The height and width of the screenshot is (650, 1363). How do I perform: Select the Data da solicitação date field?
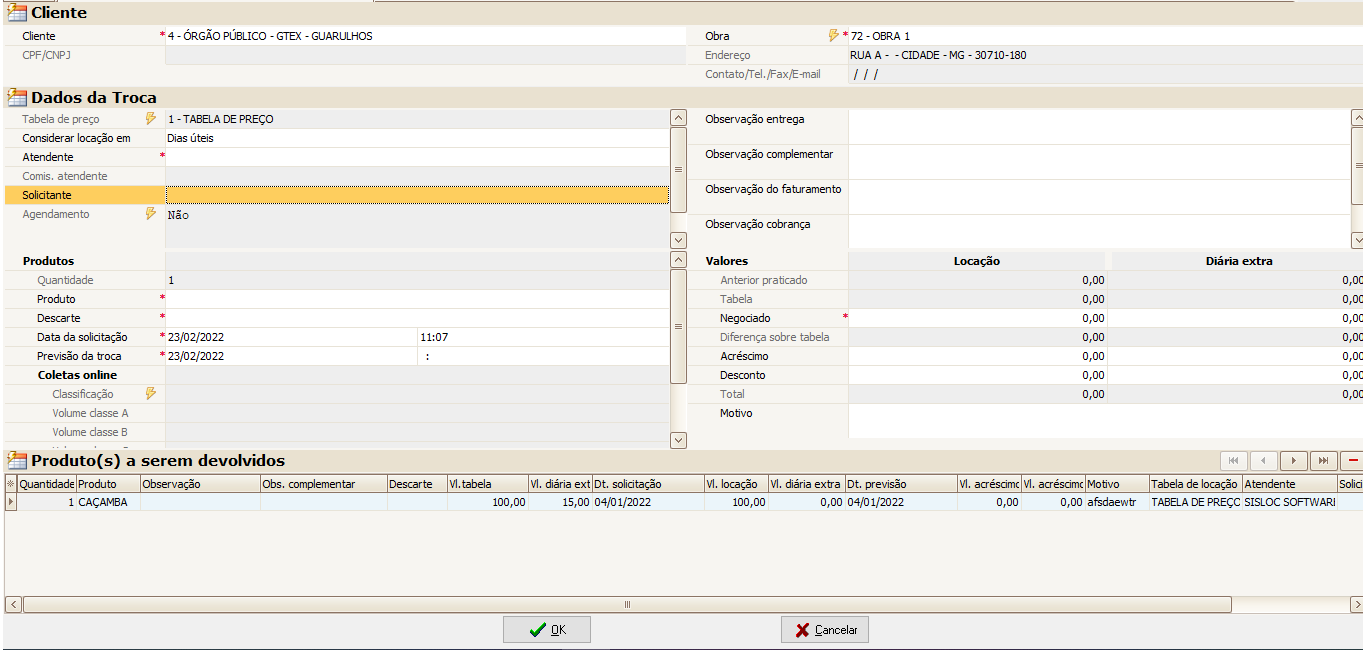[291, 337]
